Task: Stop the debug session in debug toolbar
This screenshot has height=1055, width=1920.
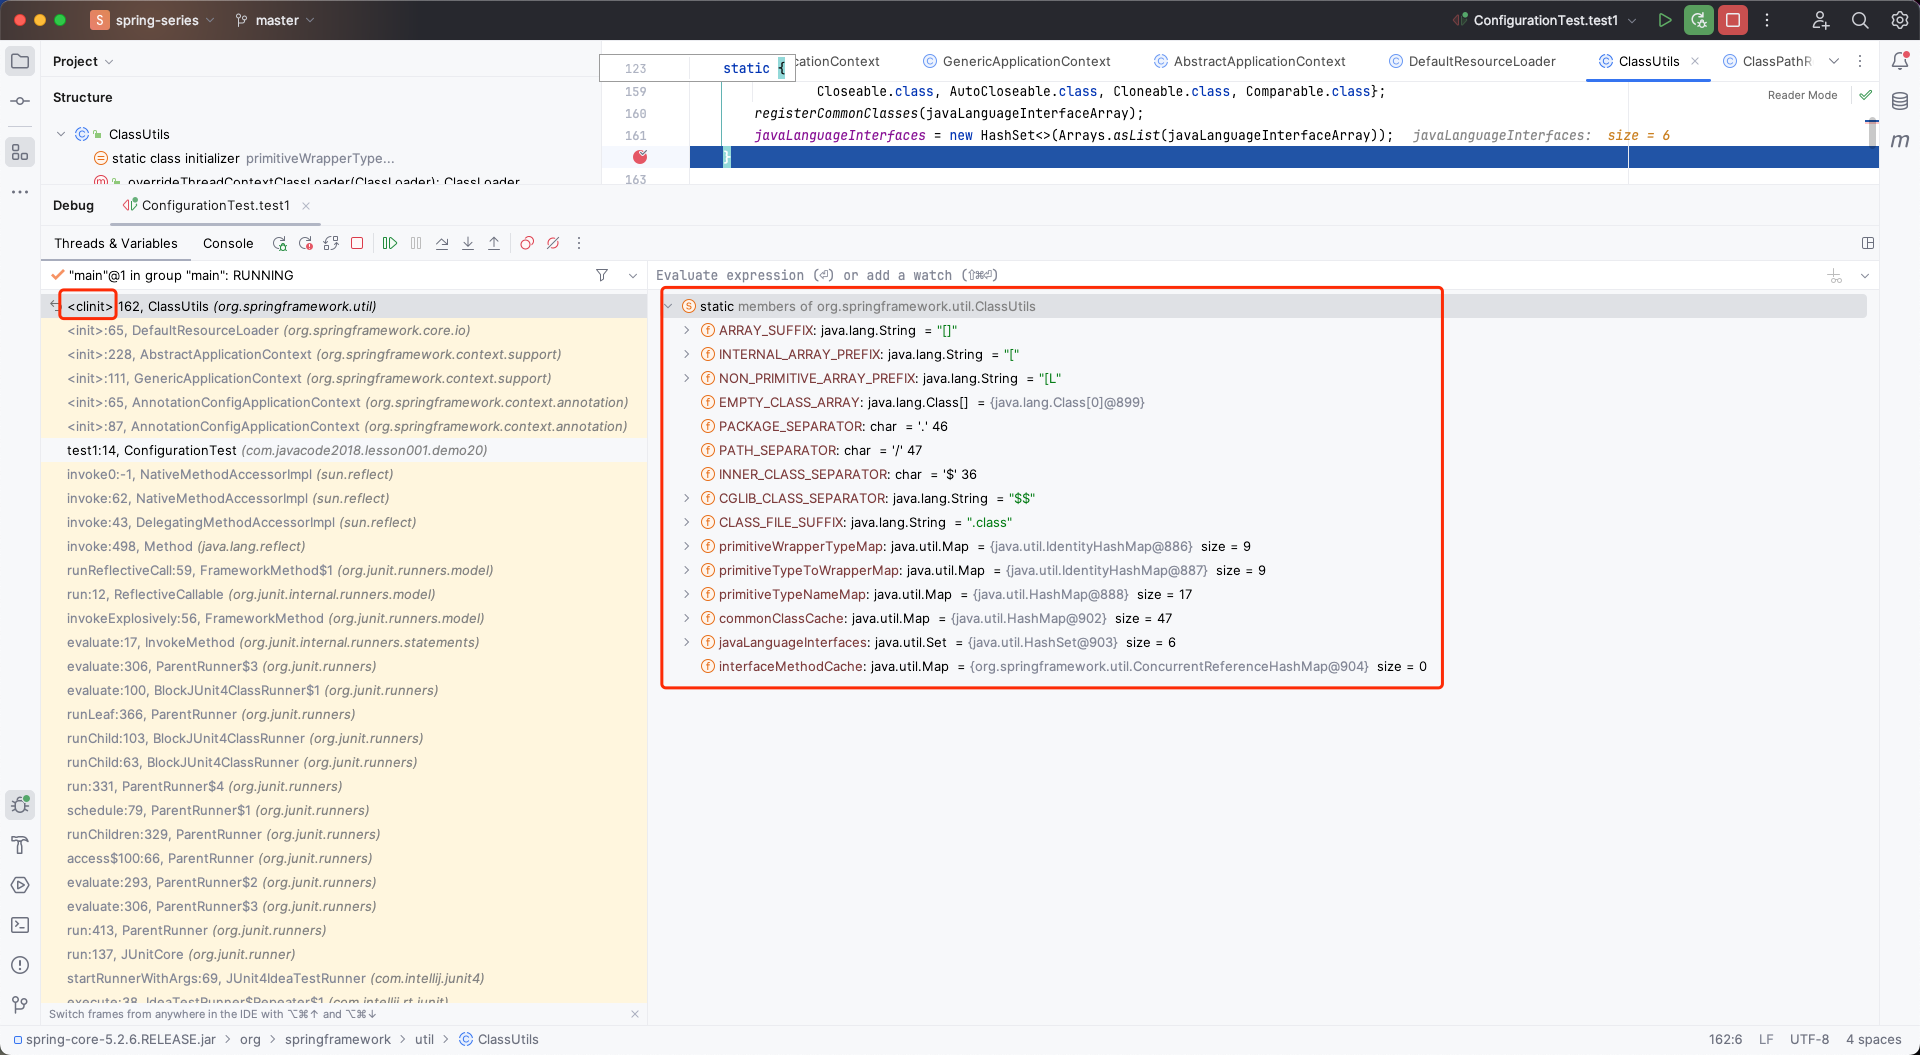Action: tap(357, 243)
